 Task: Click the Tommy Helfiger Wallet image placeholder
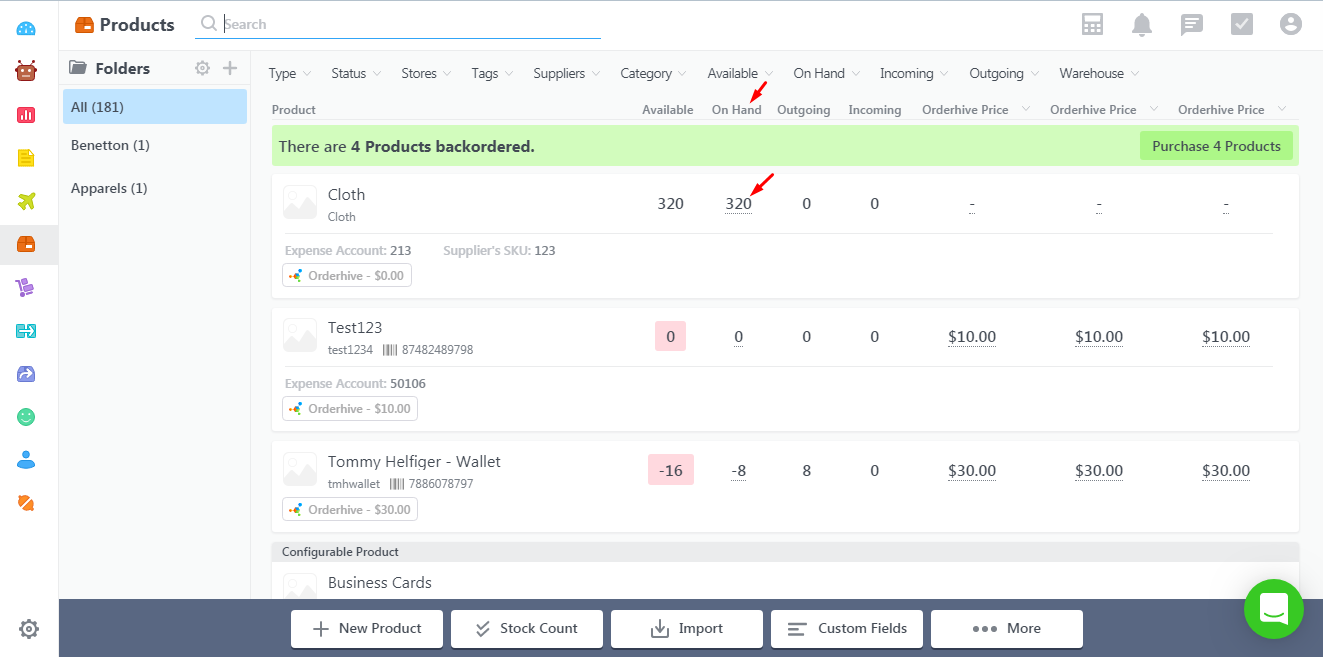coord(300,469)
